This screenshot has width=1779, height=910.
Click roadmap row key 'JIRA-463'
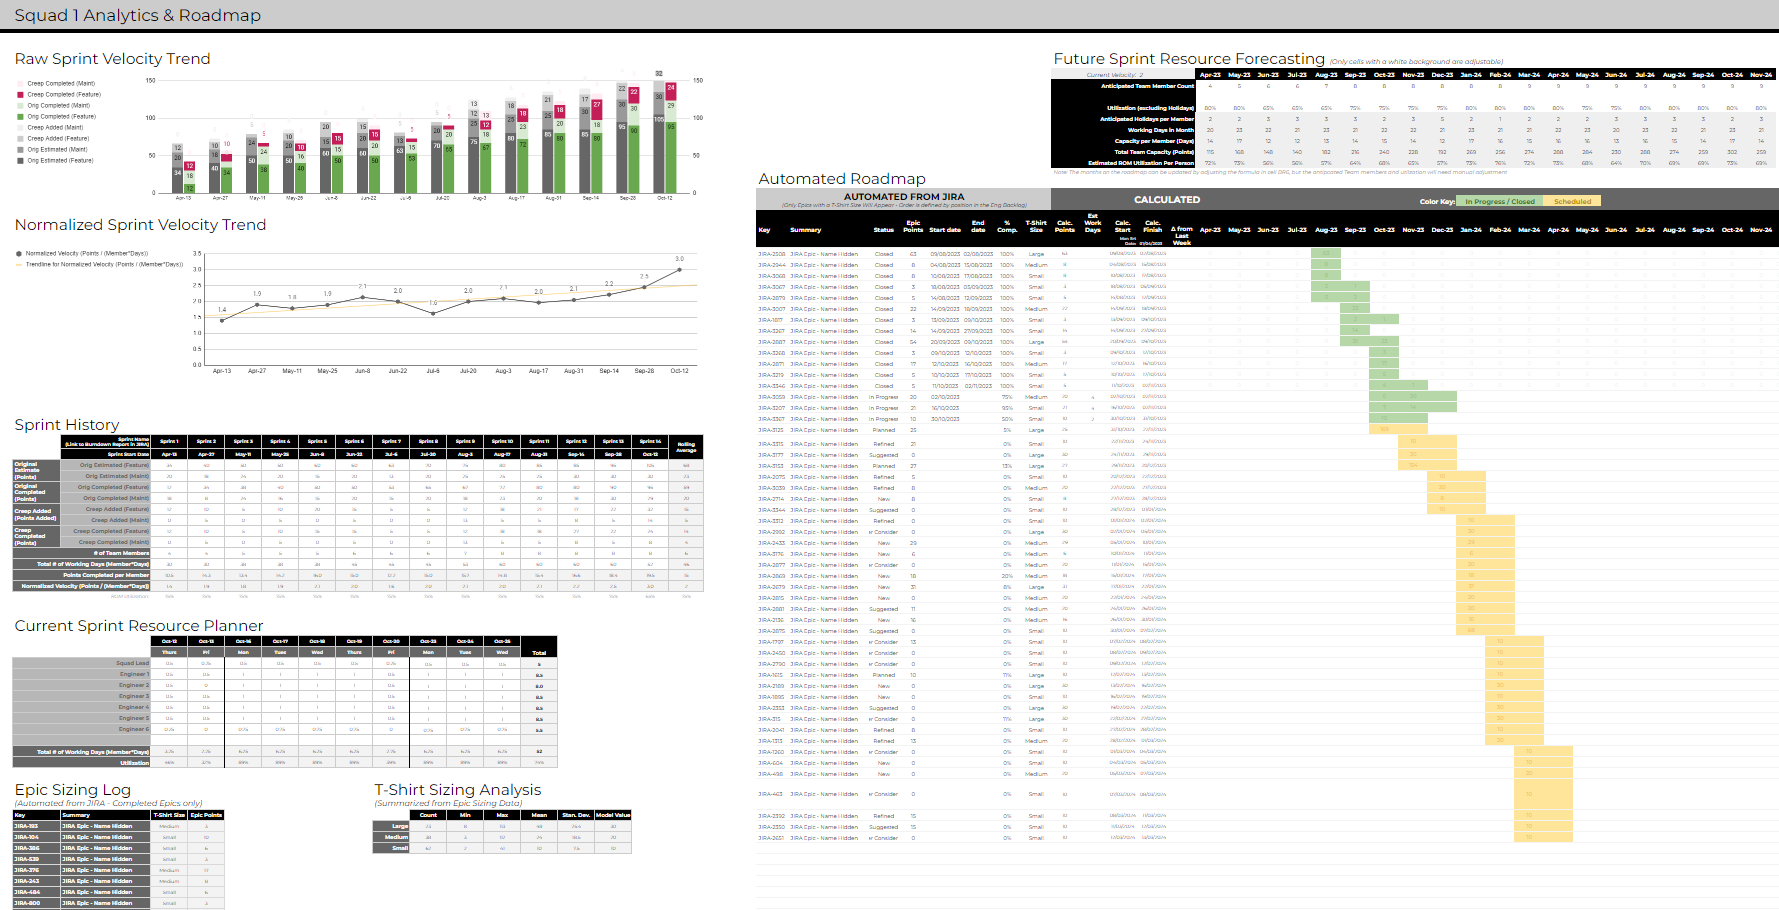coord(770,794)
